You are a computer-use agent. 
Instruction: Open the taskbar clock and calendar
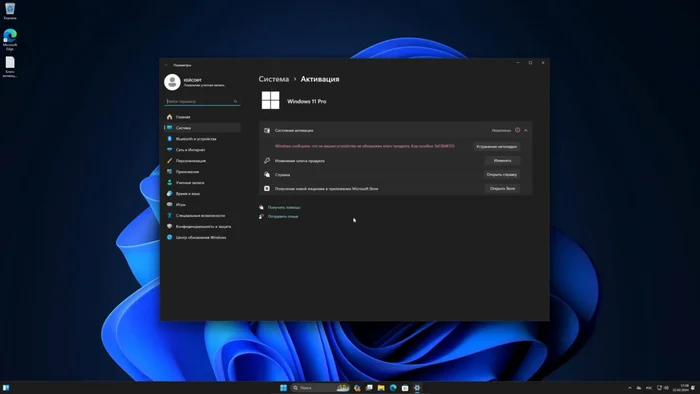[x=681, y=388]
